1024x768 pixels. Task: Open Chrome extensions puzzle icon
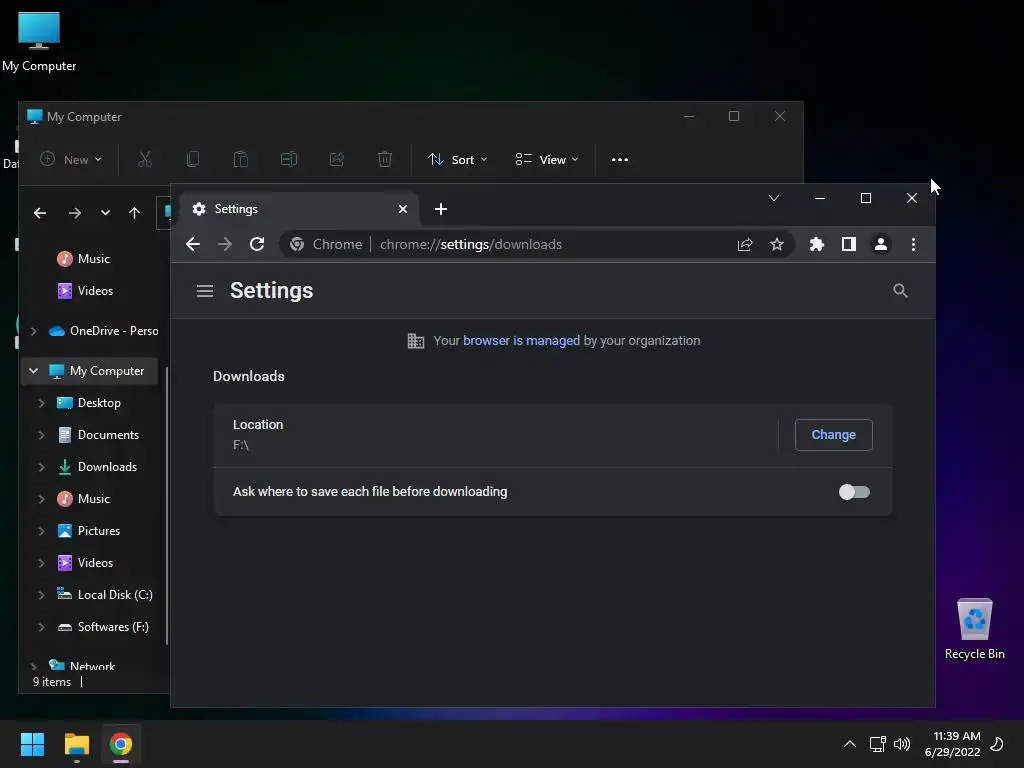coord(816,244)
